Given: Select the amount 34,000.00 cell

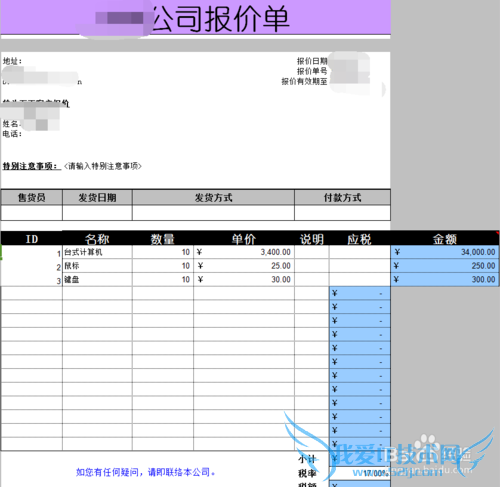Looking at the screenshot, I should pyautogui.click(x=445, y=252).
